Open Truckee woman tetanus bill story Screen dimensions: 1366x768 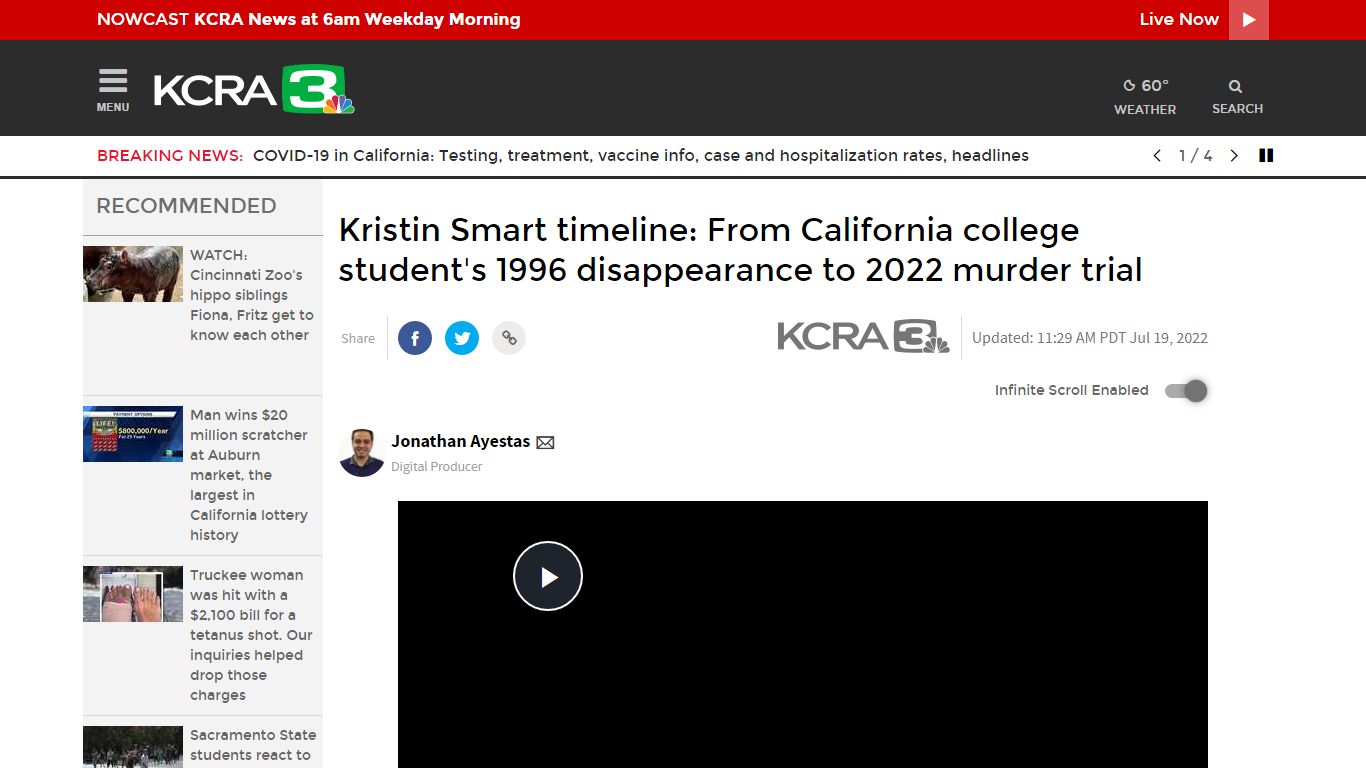tap(251, 635)
